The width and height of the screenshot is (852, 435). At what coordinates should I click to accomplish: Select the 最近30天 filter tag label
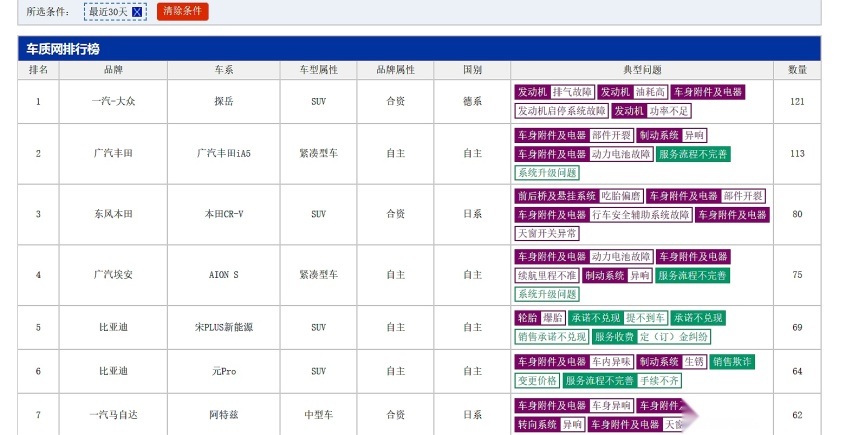point(108,11)
